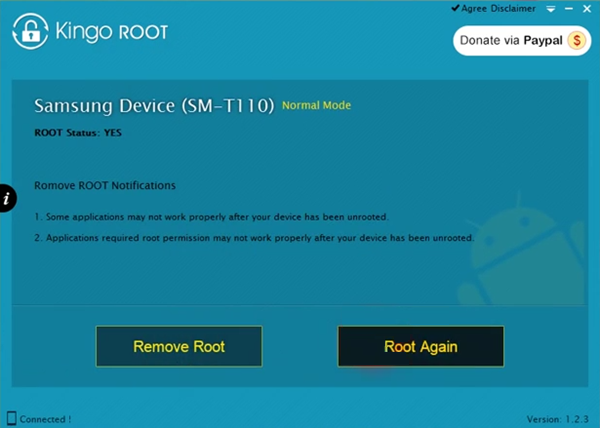Minimize the Kingo ROOT window
The height and width of the screenshot is (428, 600).
point(568,8)
